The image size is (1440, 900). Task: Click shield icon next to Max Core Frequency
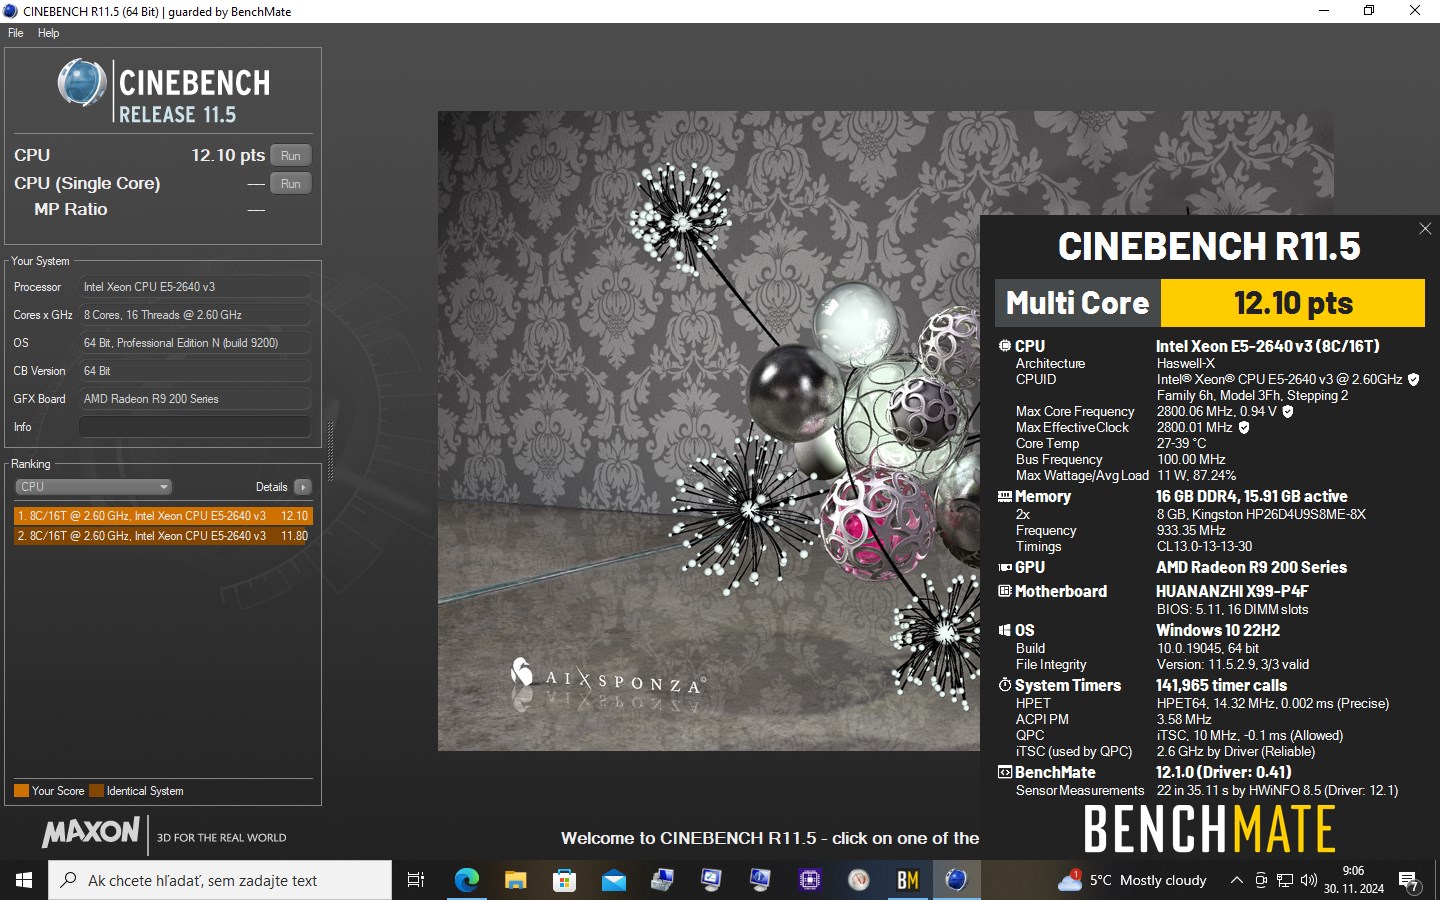point(1288,411)
